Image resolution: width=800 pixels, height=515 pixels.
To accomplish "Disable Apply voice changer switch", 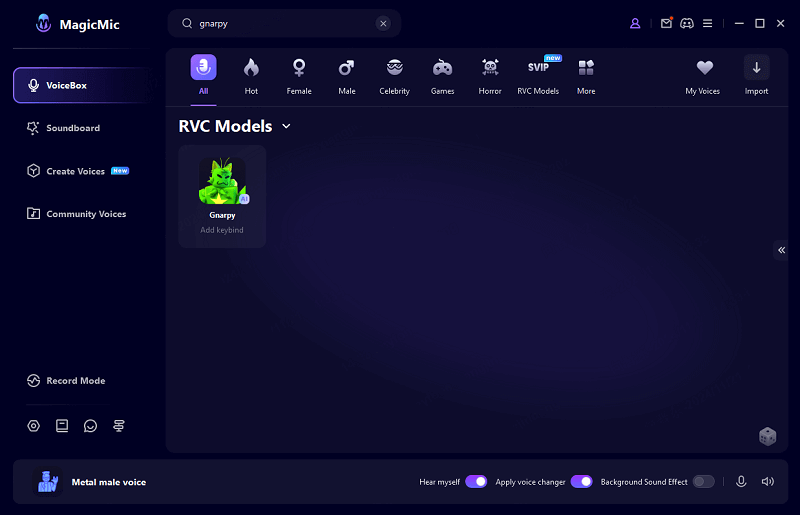I will pyautogui.click(x=581, y=482).
